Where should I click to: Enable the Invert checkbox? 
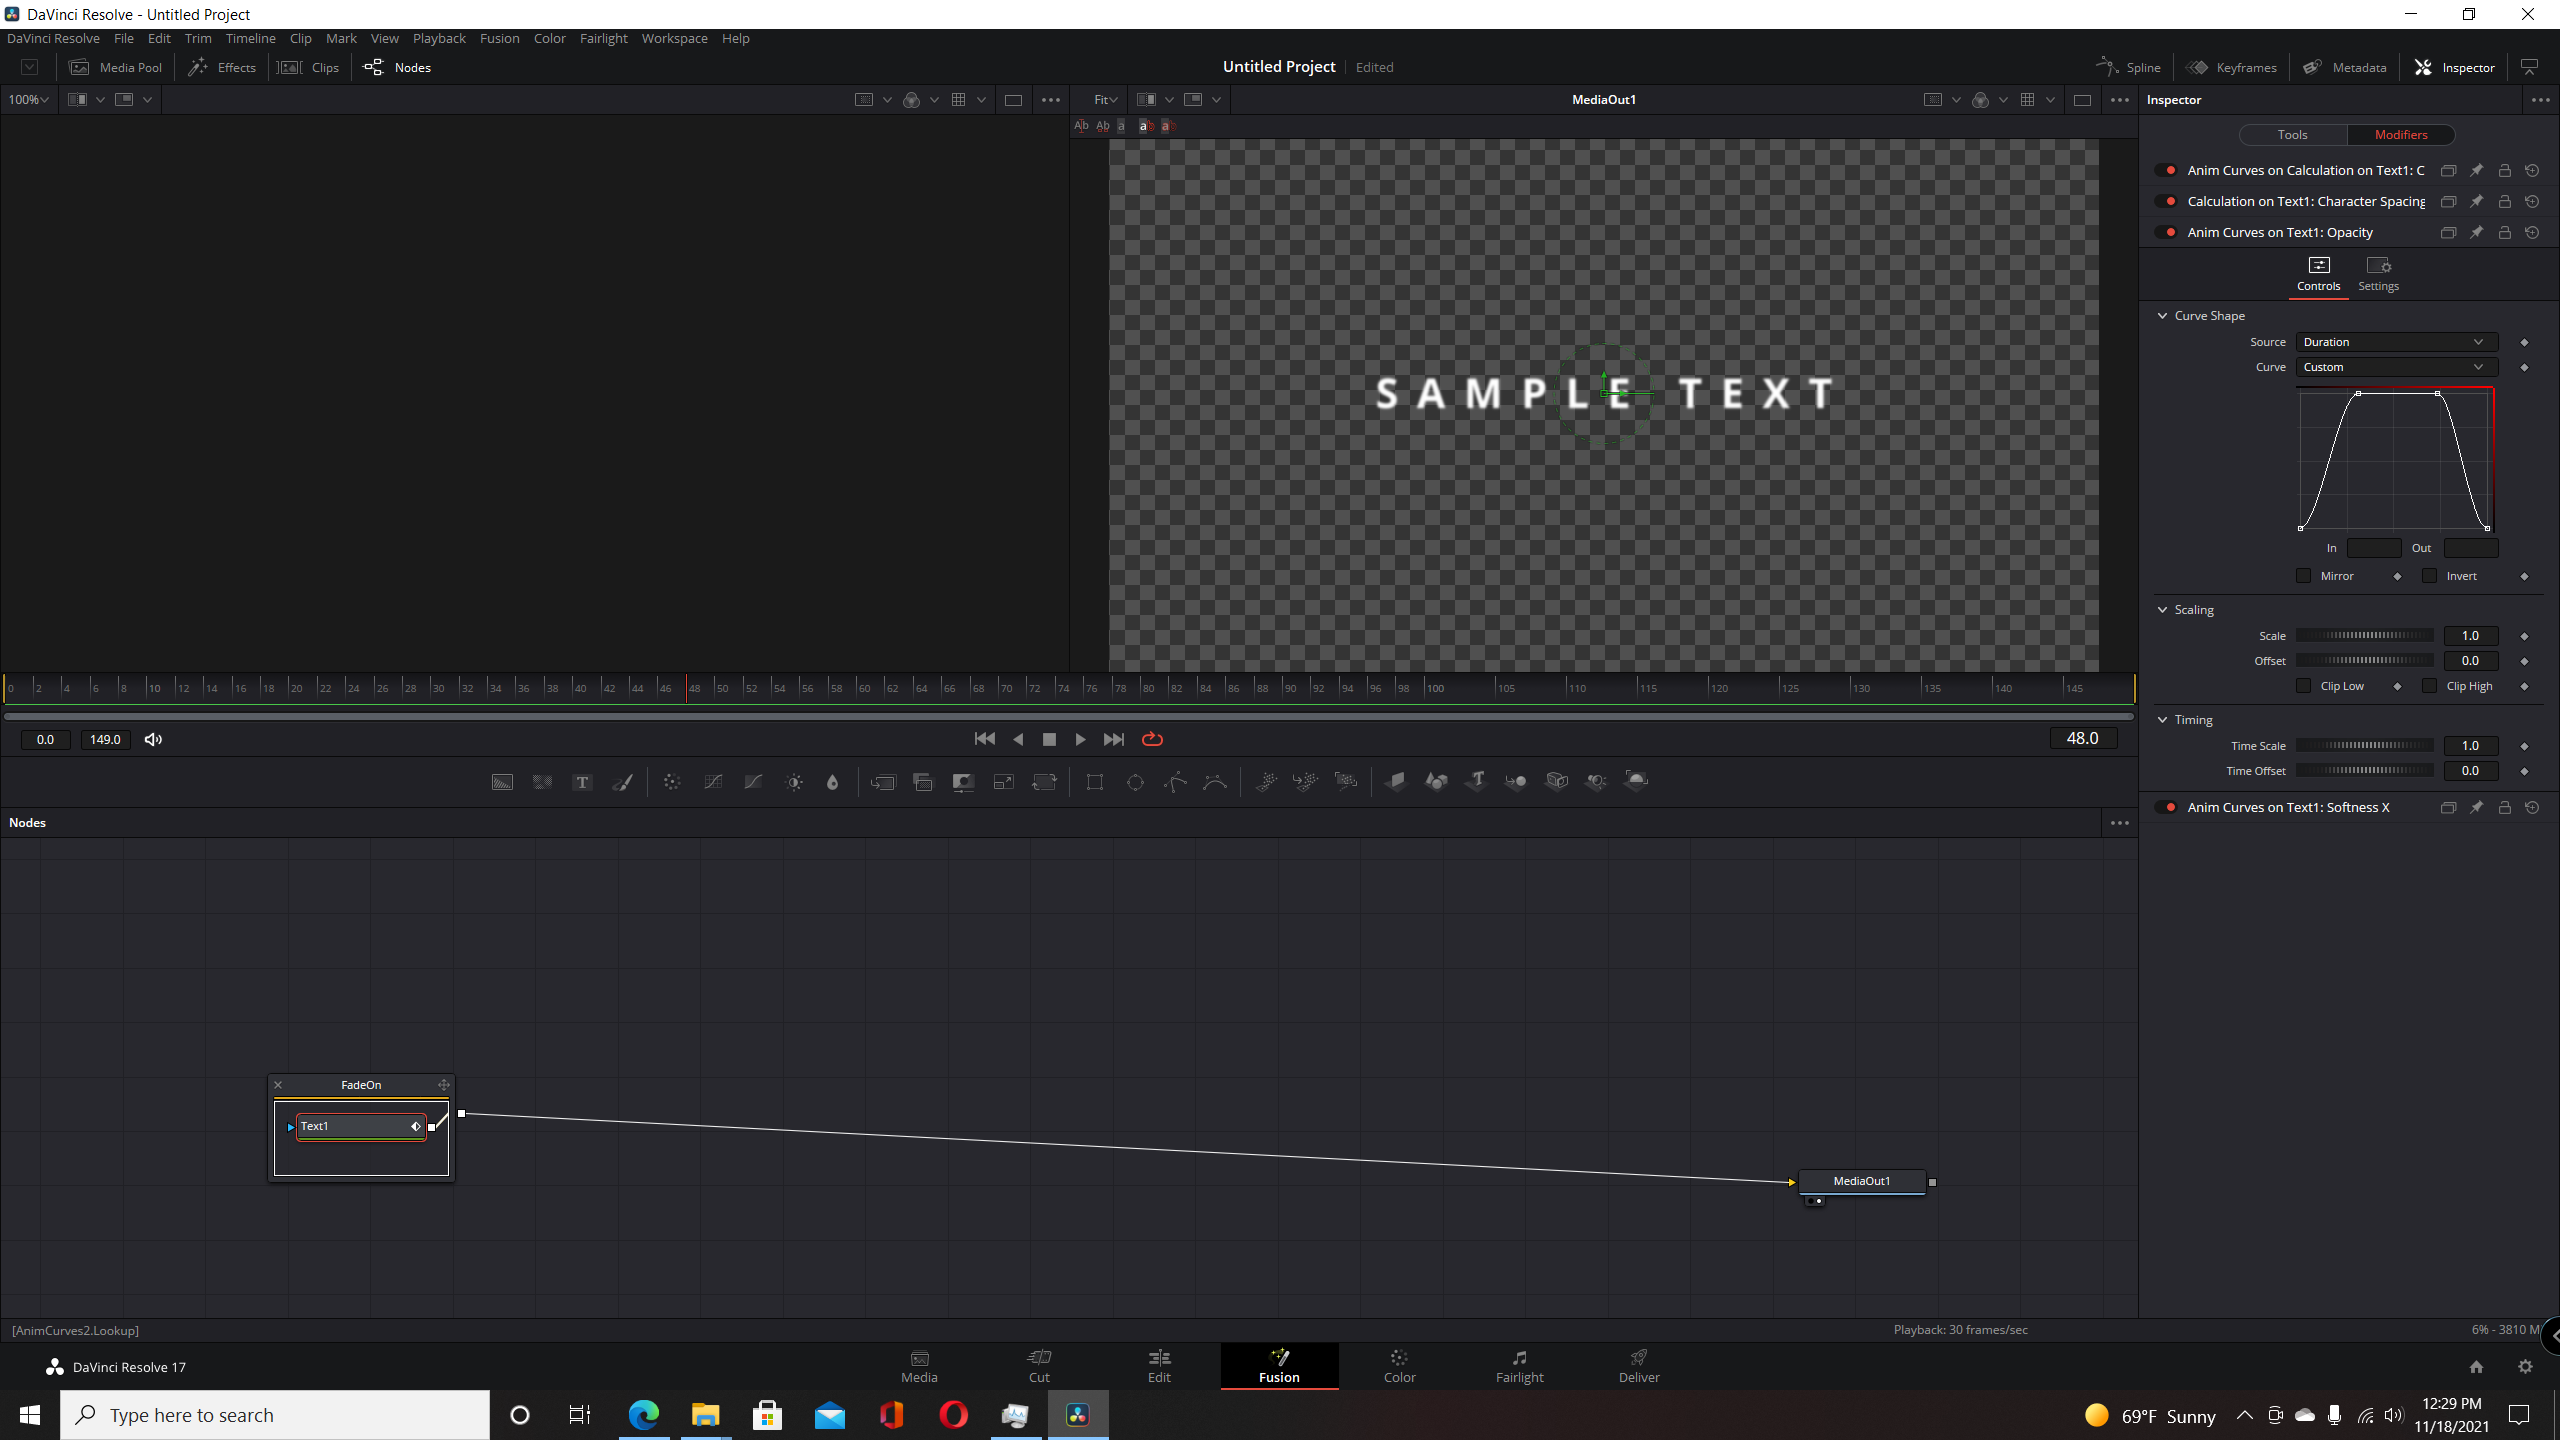[2430, 576]
